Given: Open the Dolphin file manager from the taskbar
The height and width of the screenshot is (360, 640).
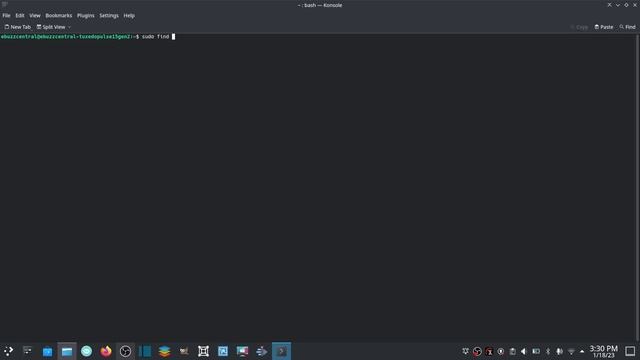Looking at the screenshot, I should [x=67, y=351].
